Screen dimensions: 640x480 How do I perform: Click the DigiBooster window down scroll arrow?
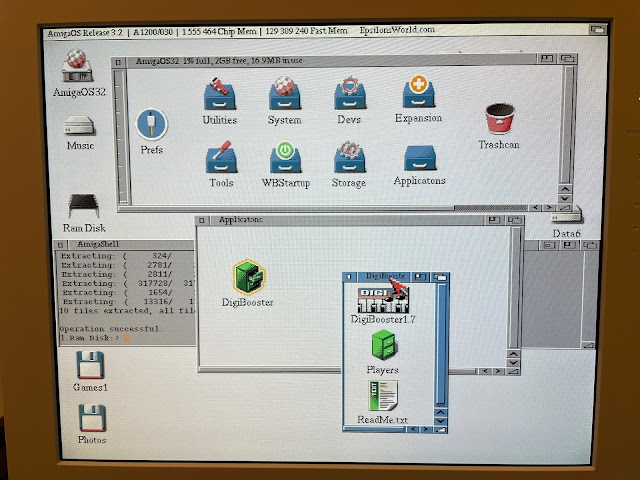click(x=441, y=421)
